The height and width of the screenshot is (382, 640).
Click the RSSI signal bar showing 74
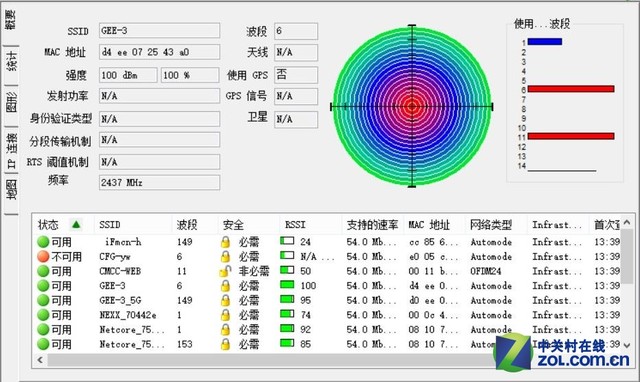click(287, 314)
